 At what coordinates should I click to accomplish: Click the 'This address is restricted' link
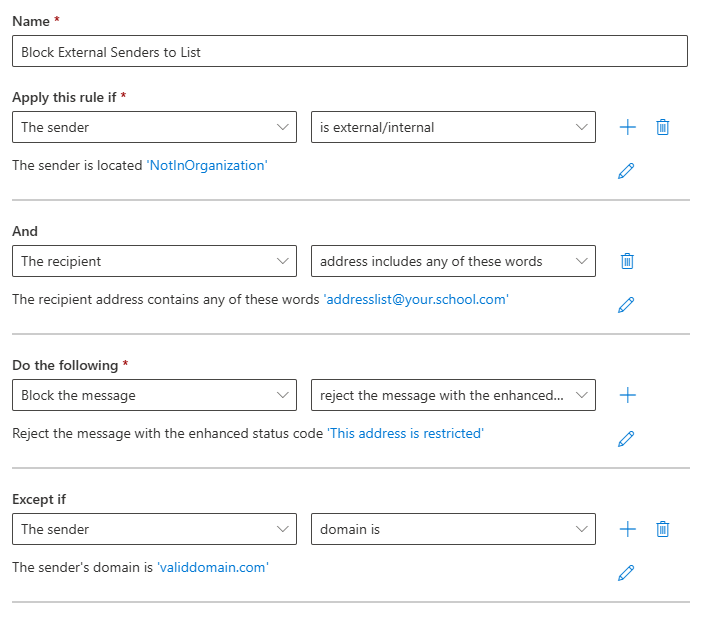(x=405, y=434)
